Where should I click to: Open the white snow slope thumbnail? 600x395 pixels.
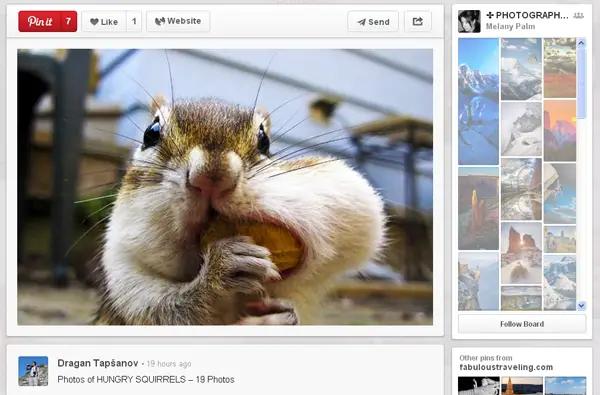[521, 129]
